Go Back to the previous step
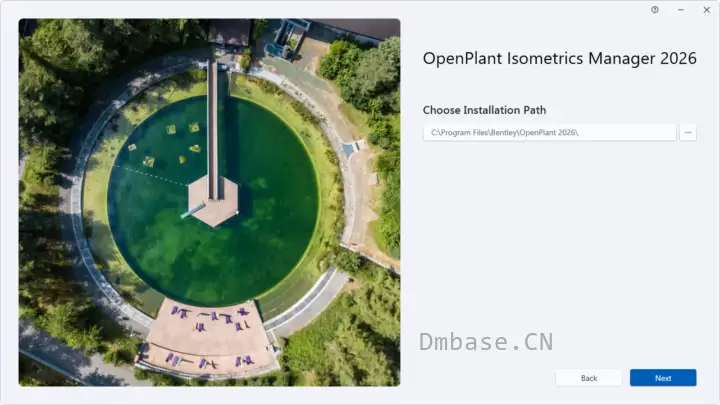This screenshot has width=720, height=405. tap(589, 377)
